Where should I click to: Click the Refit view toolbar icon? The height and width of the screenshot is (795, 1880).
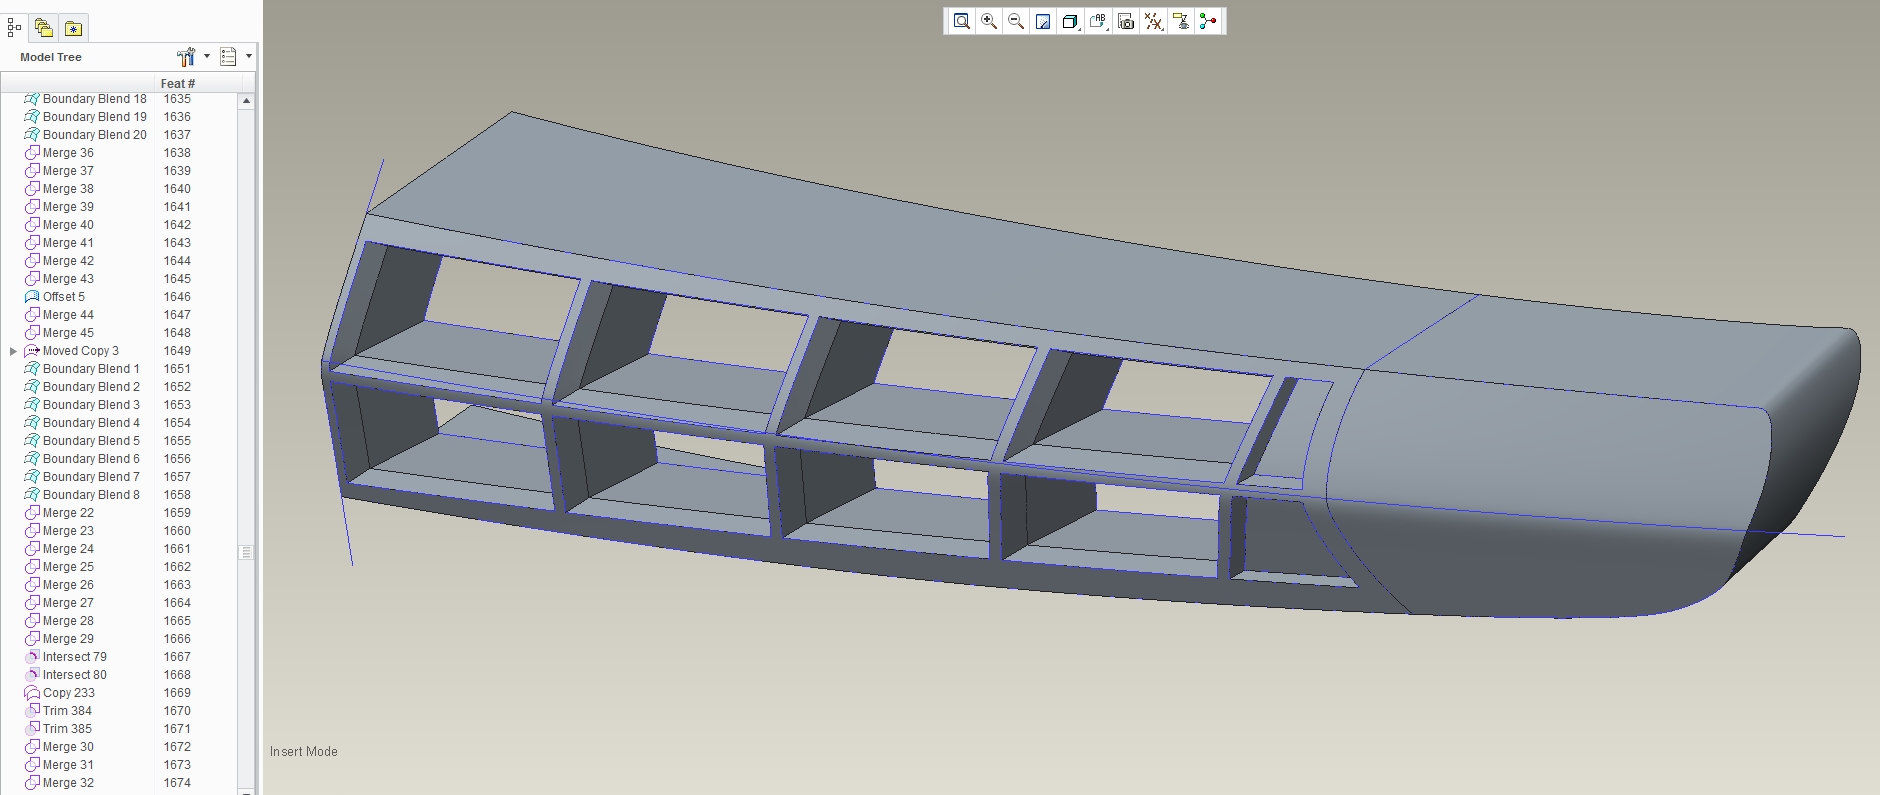click(961, 21)
